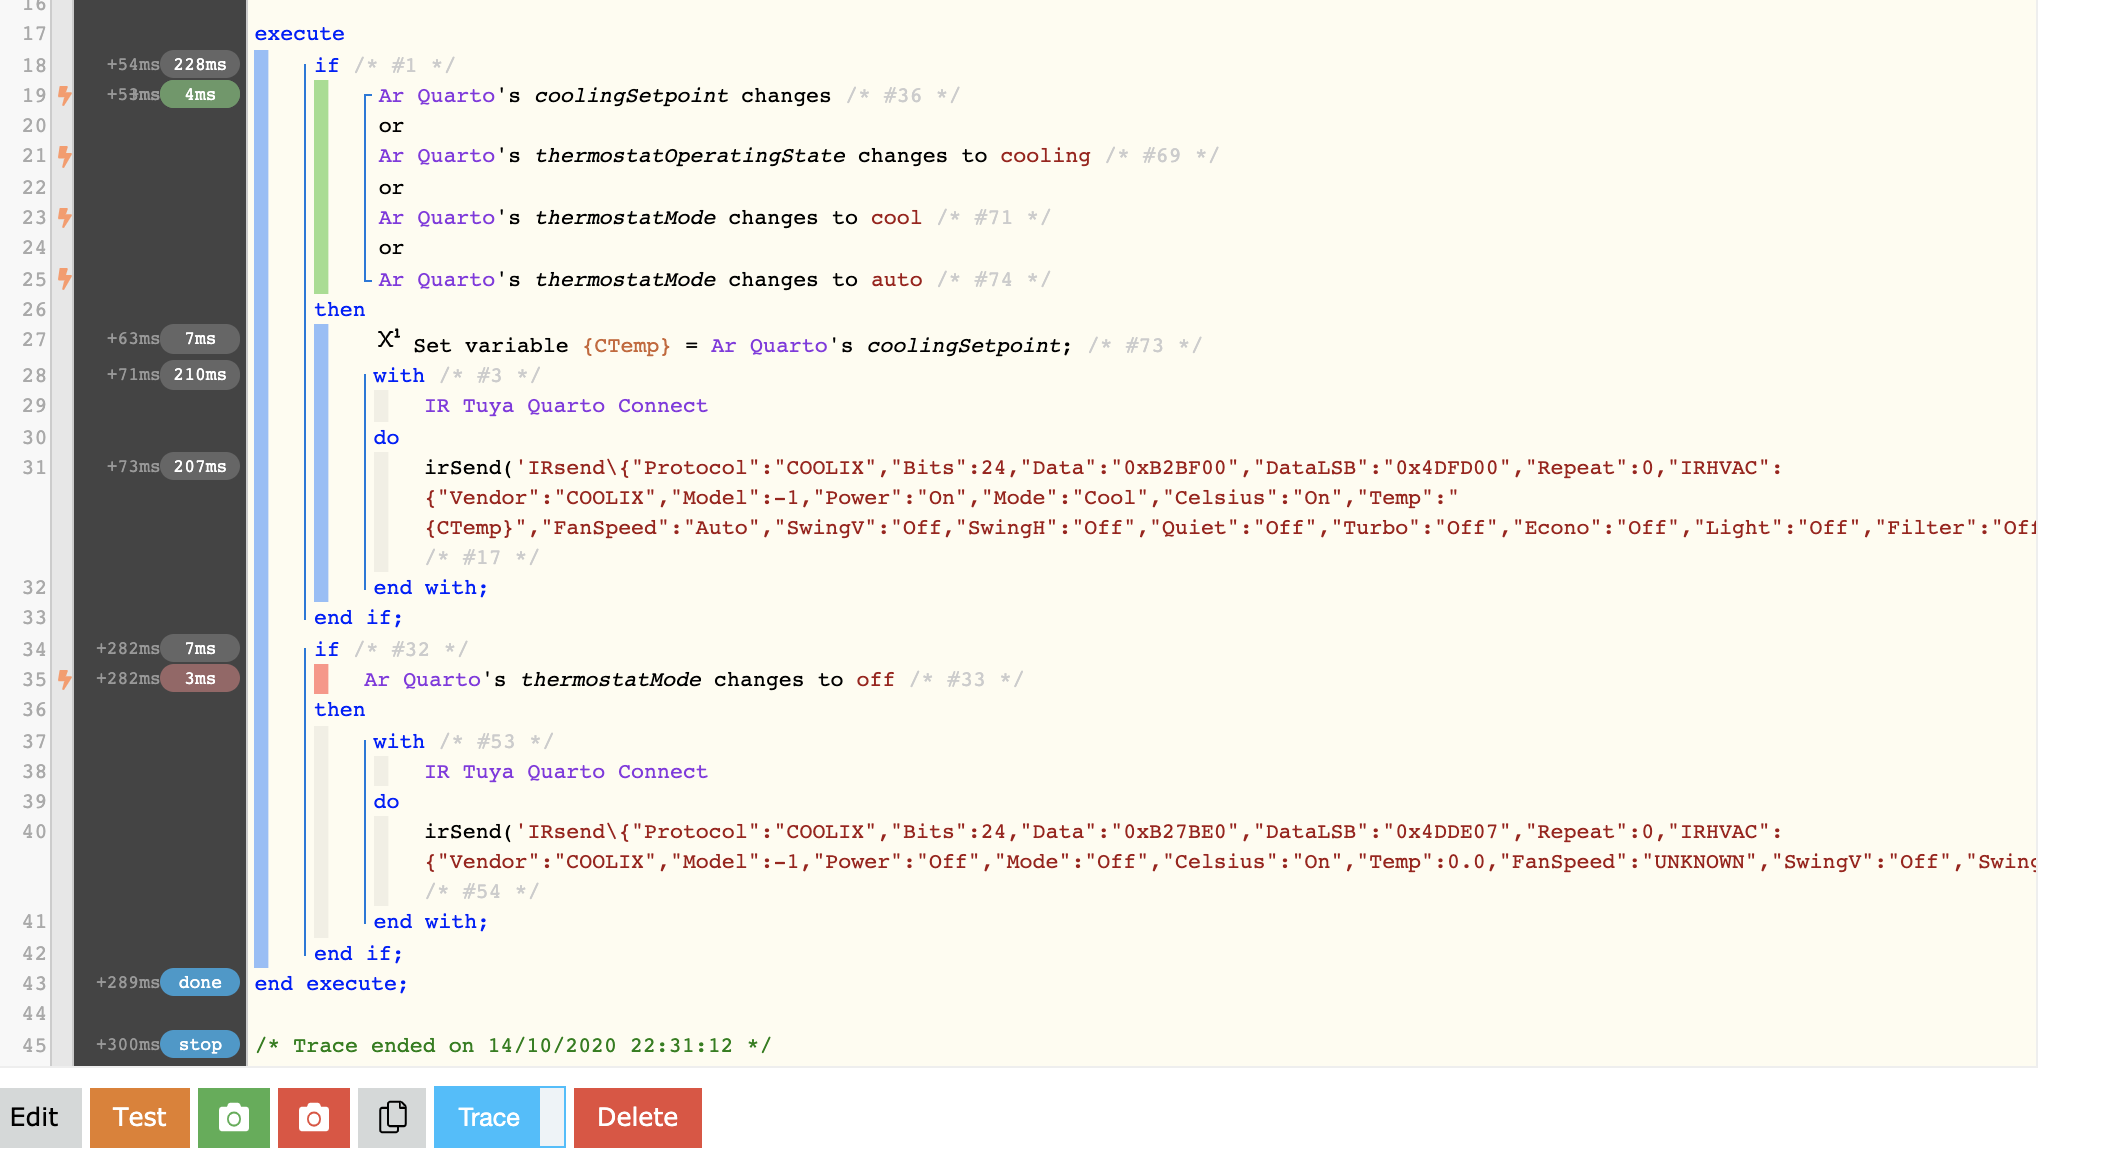Image resolution: width=2124 pixels, height=1172 pixels.
Task: Click the Set variable {CTemp} statement
Action: [x=742, y=345]
